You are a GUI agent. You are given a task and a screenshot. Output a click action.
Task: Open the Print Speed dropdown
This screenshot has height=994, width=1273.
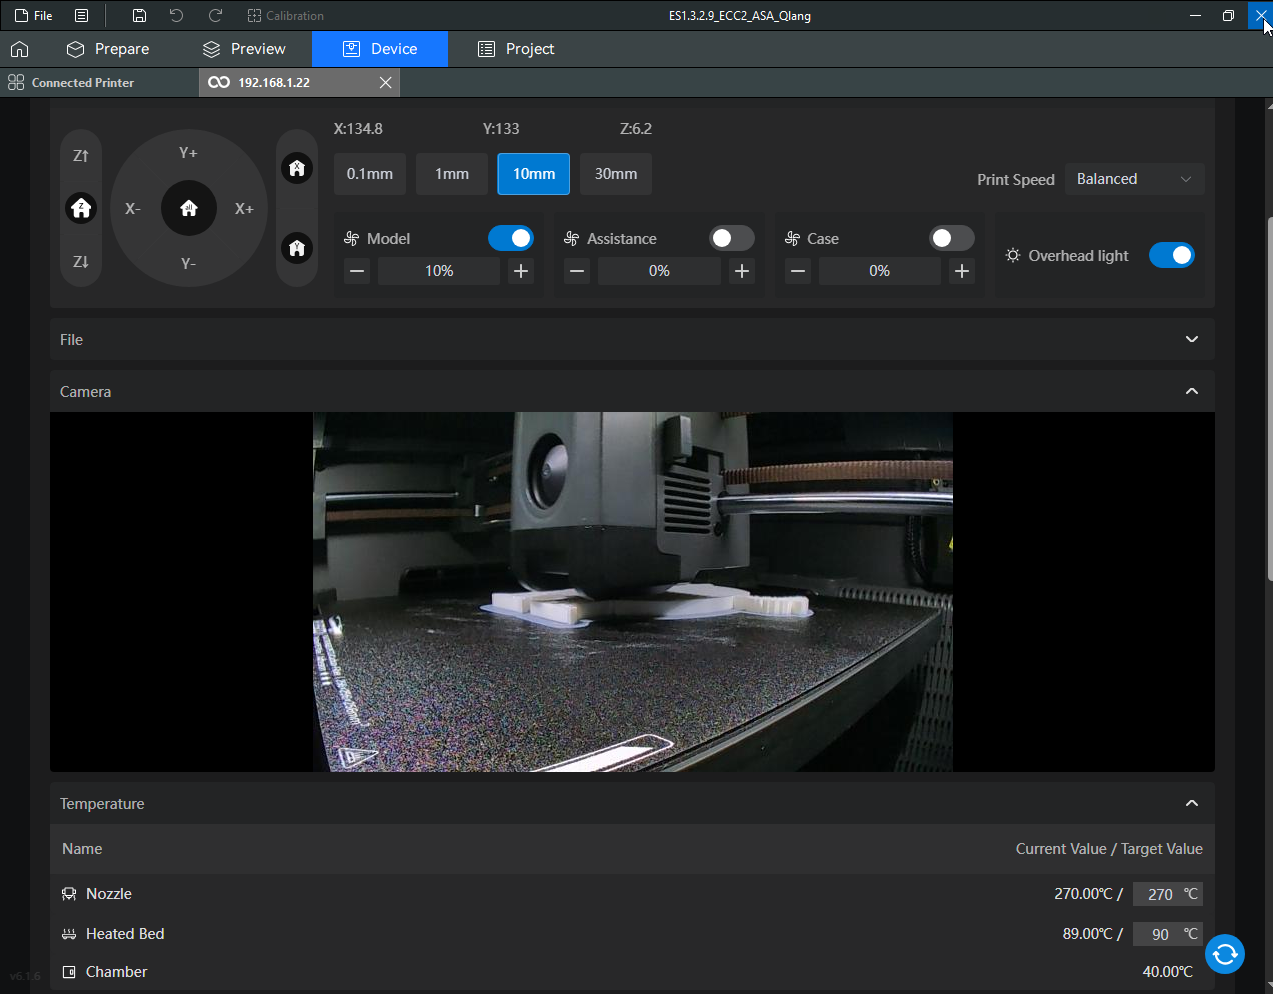1134,179
